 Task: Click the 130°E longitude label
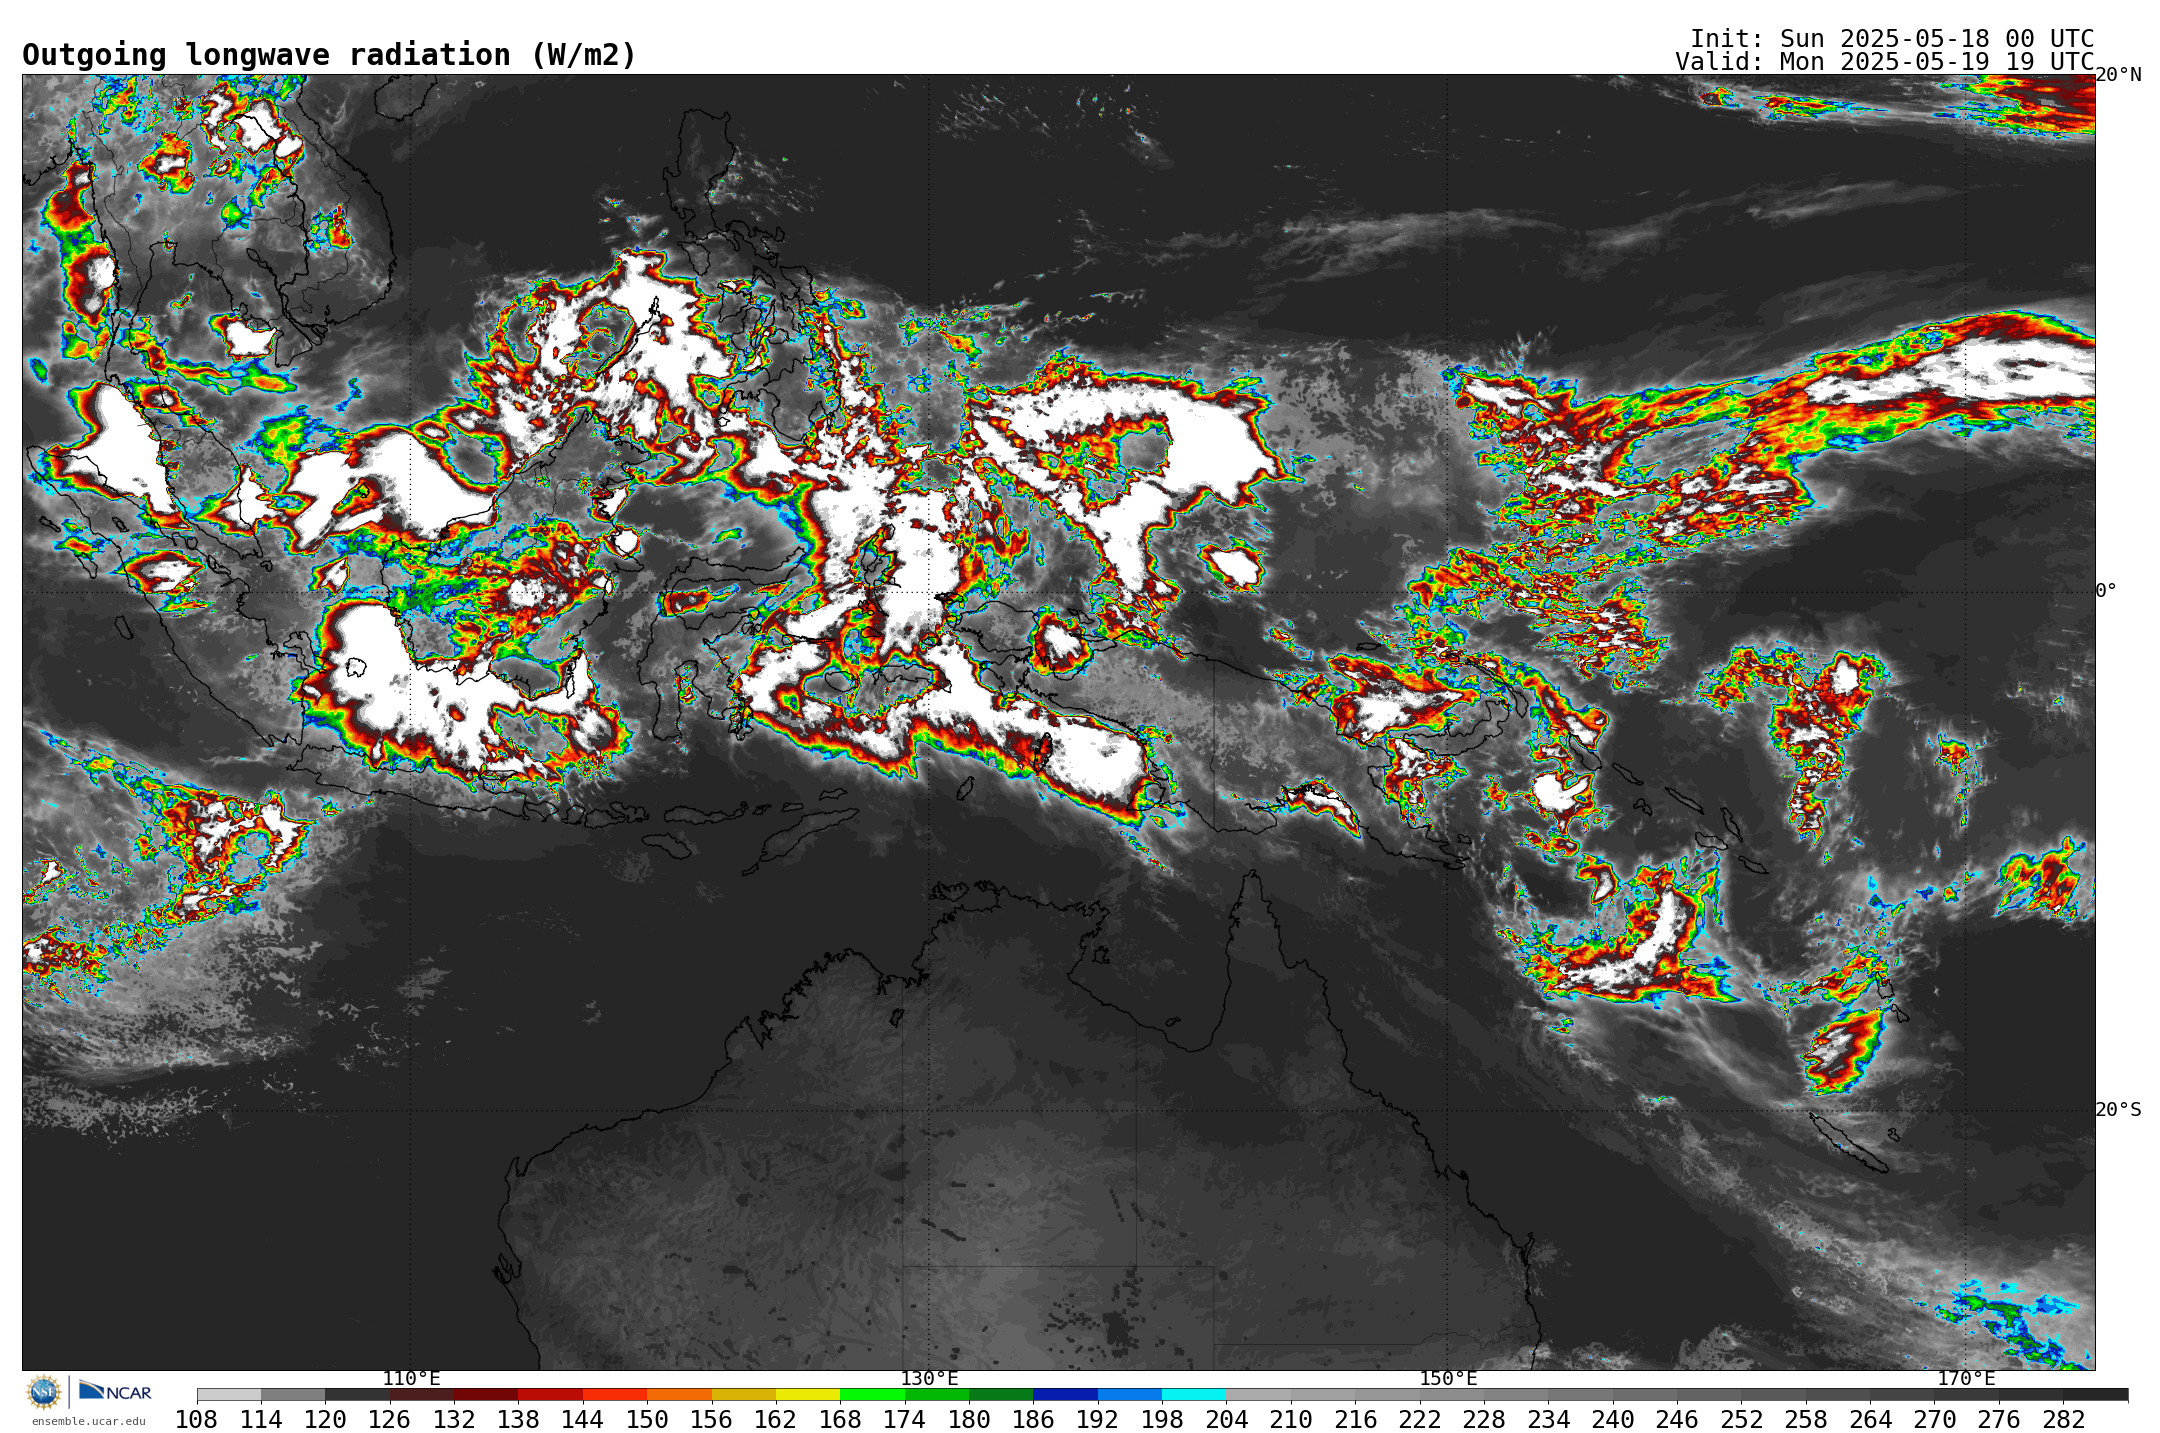[x=929, y=1379]
